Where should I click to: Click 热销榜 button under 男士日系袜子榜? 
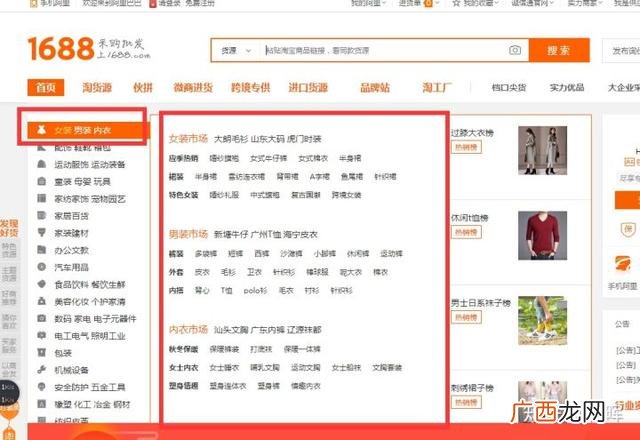coord(466,317)
